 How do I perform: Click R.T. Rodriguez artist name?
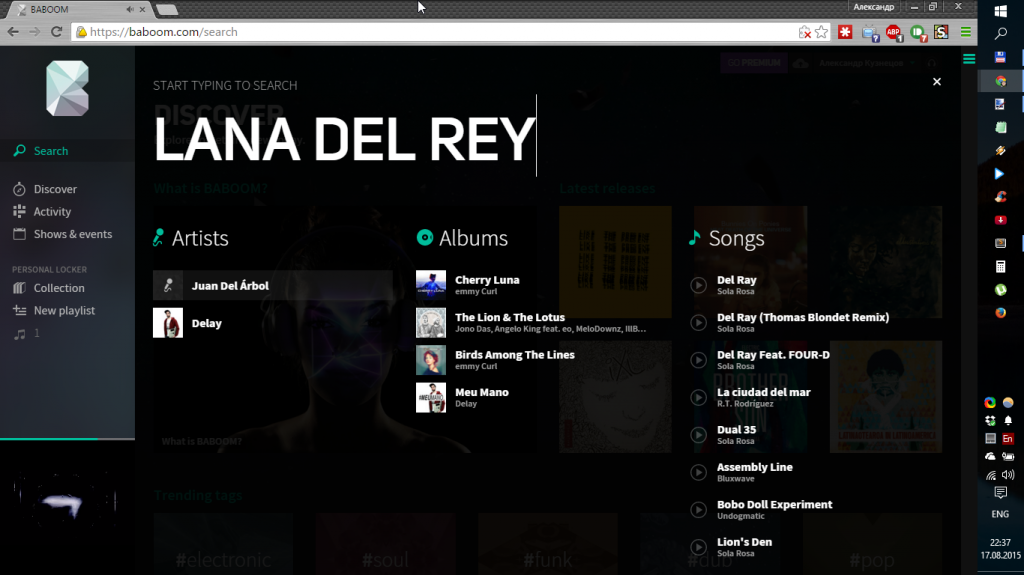745,404
